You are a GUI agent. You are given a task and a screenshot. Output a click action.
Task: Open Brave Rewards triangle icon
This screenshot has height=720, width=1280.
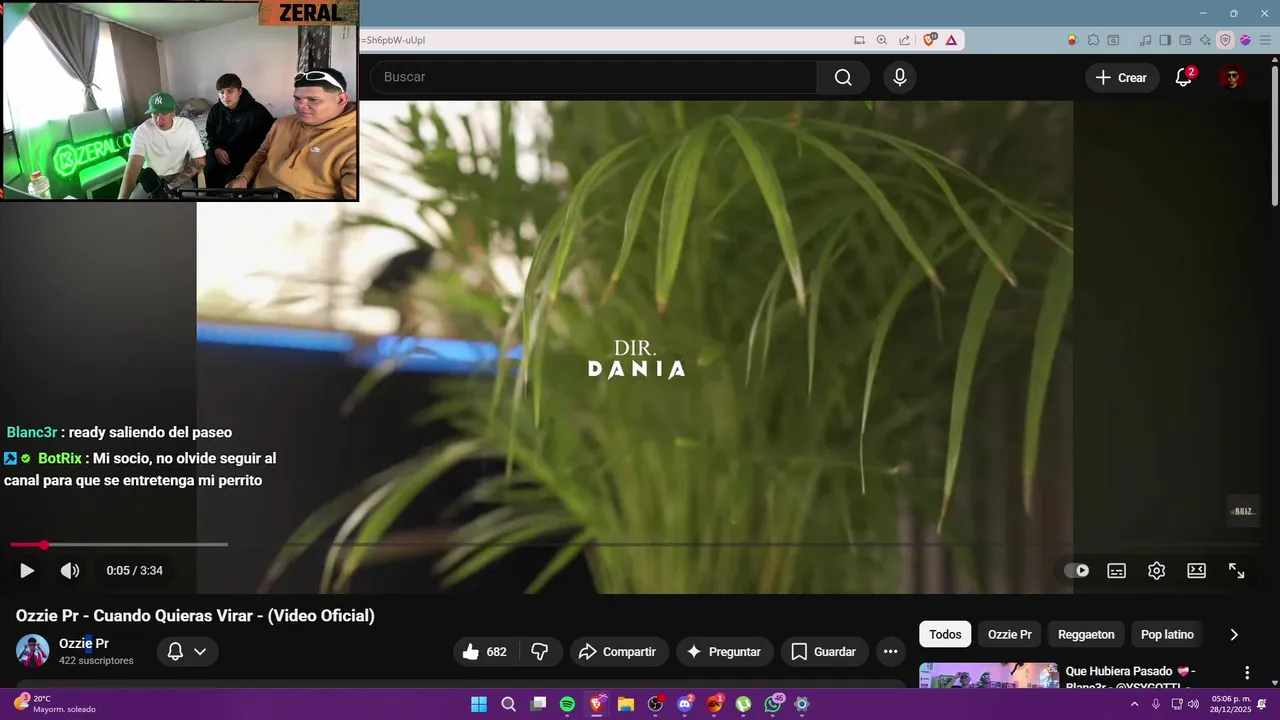tap(951, 40)
